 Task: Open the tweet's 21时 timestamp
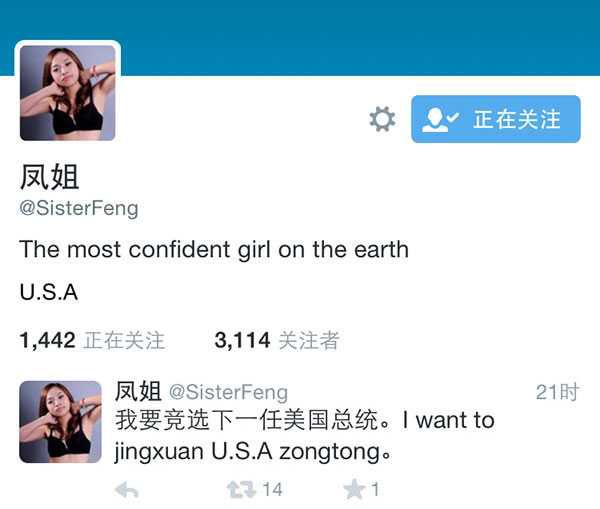[557, 392]
